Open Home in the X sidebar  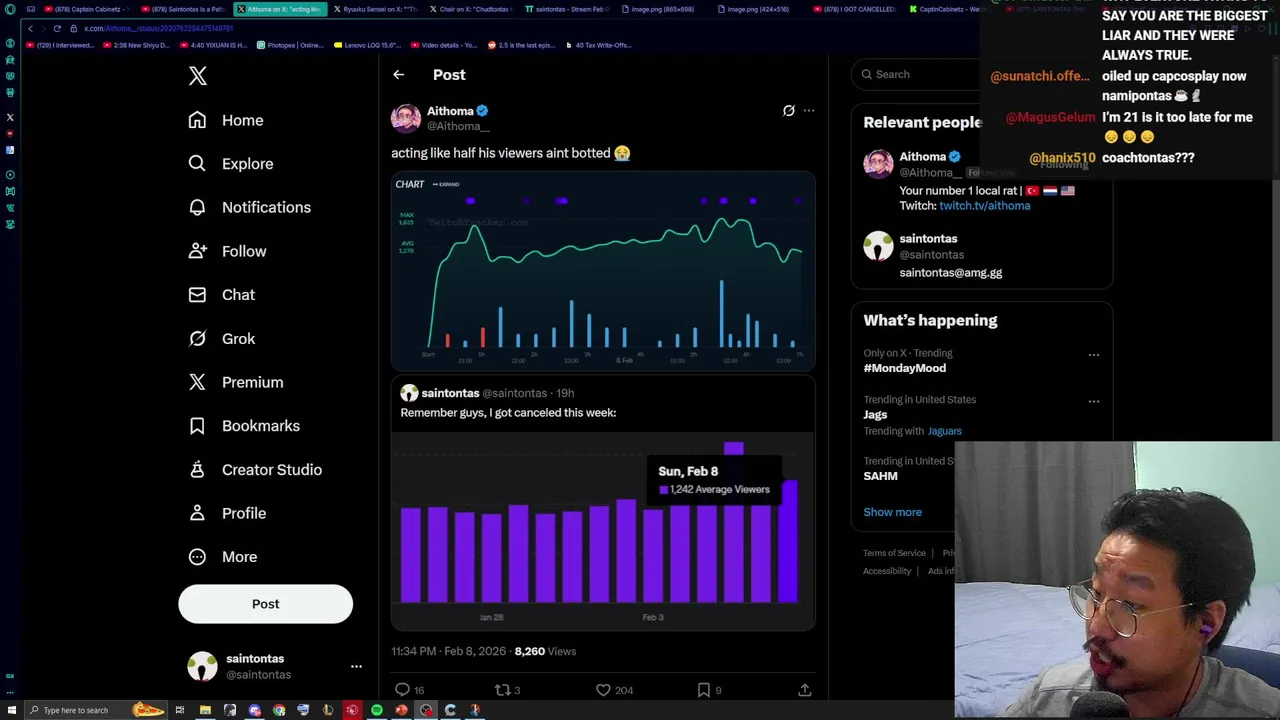tap(226, 120)
